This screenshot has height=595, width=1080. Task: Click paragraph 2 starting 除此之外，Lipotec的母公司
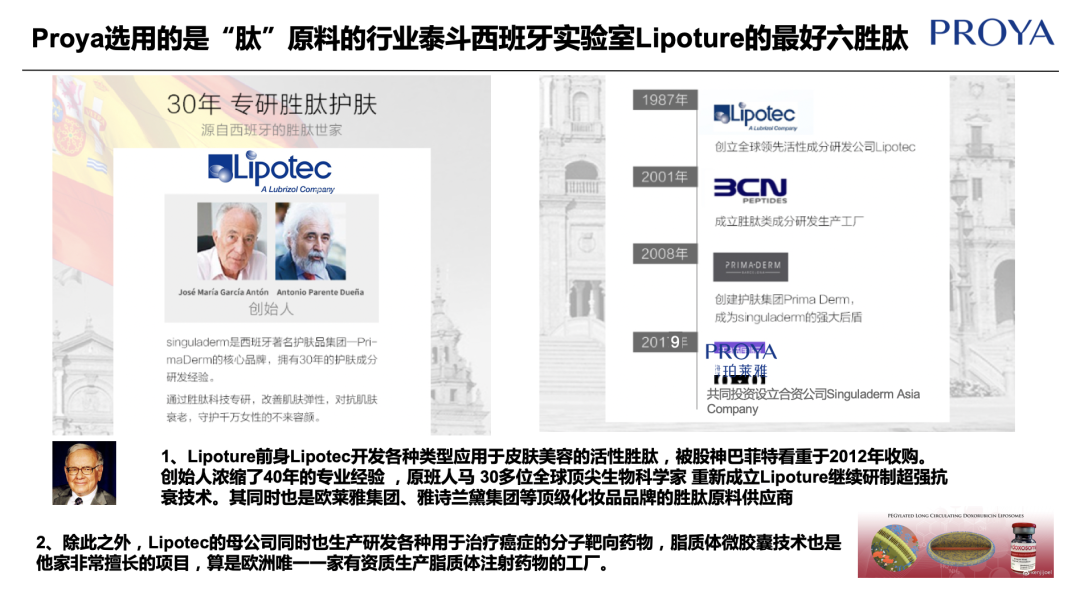tap(439, 553)
